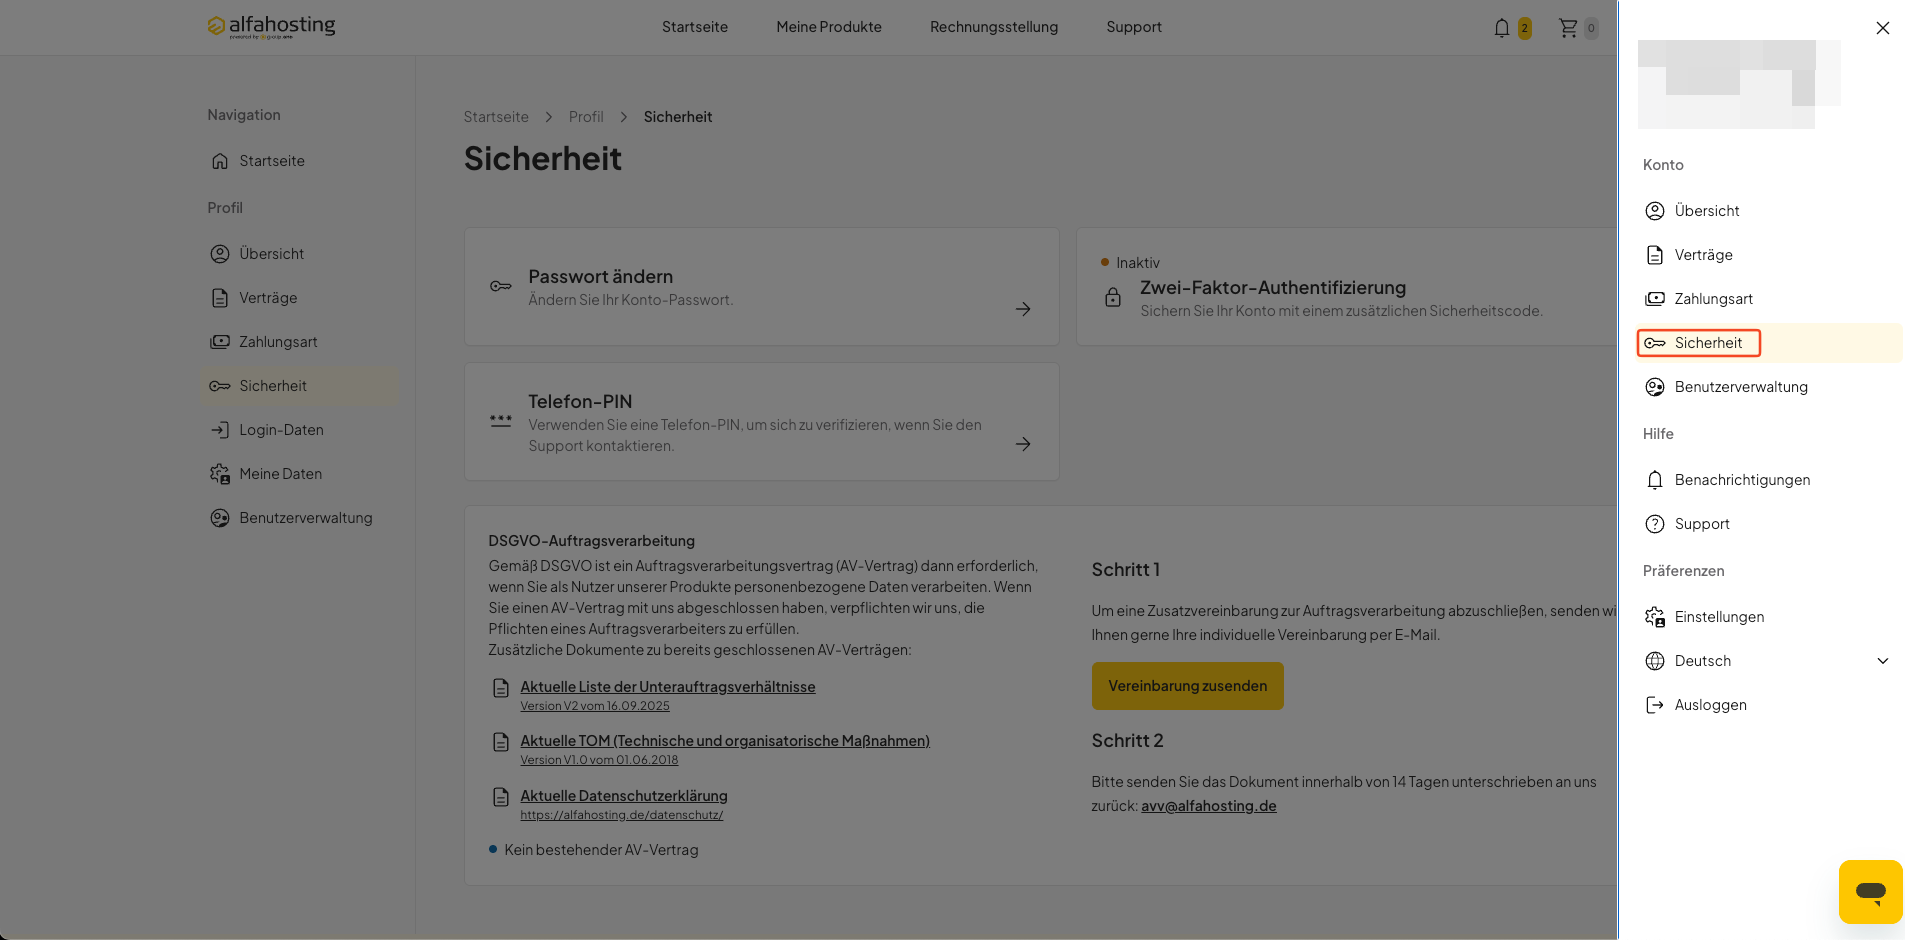Click the notification count badge 2
The image size is (1905, 940).
pos(1524,28)
